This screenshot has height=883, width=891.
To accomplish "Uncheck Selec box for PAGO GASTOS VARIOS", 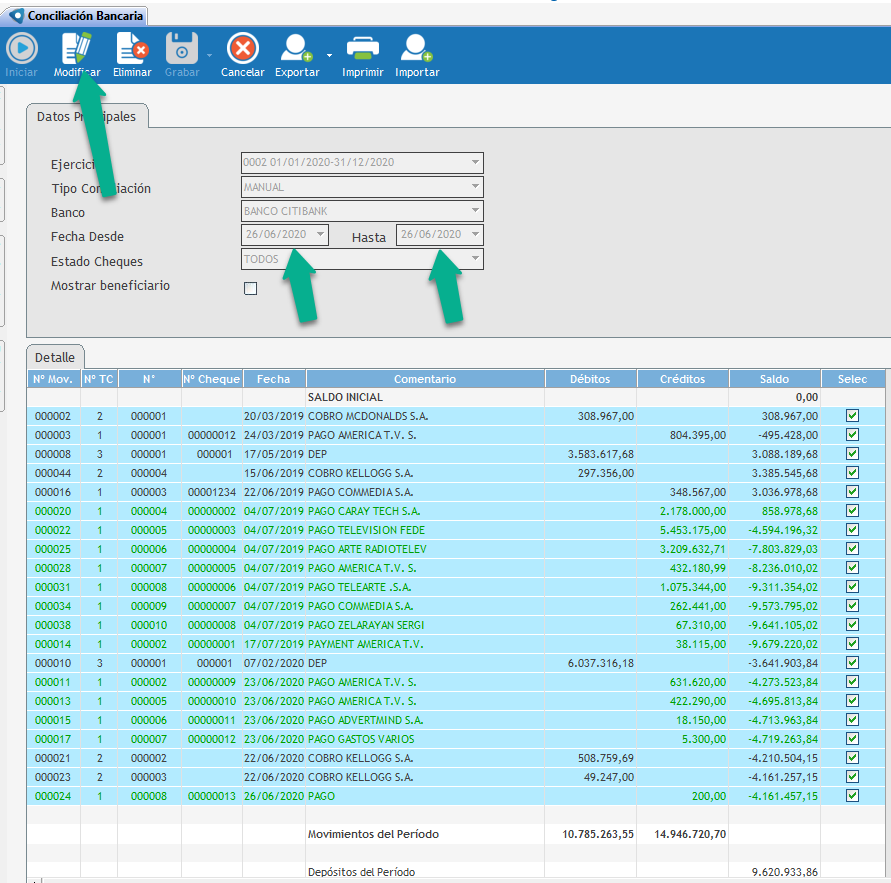I will (852, 739).
